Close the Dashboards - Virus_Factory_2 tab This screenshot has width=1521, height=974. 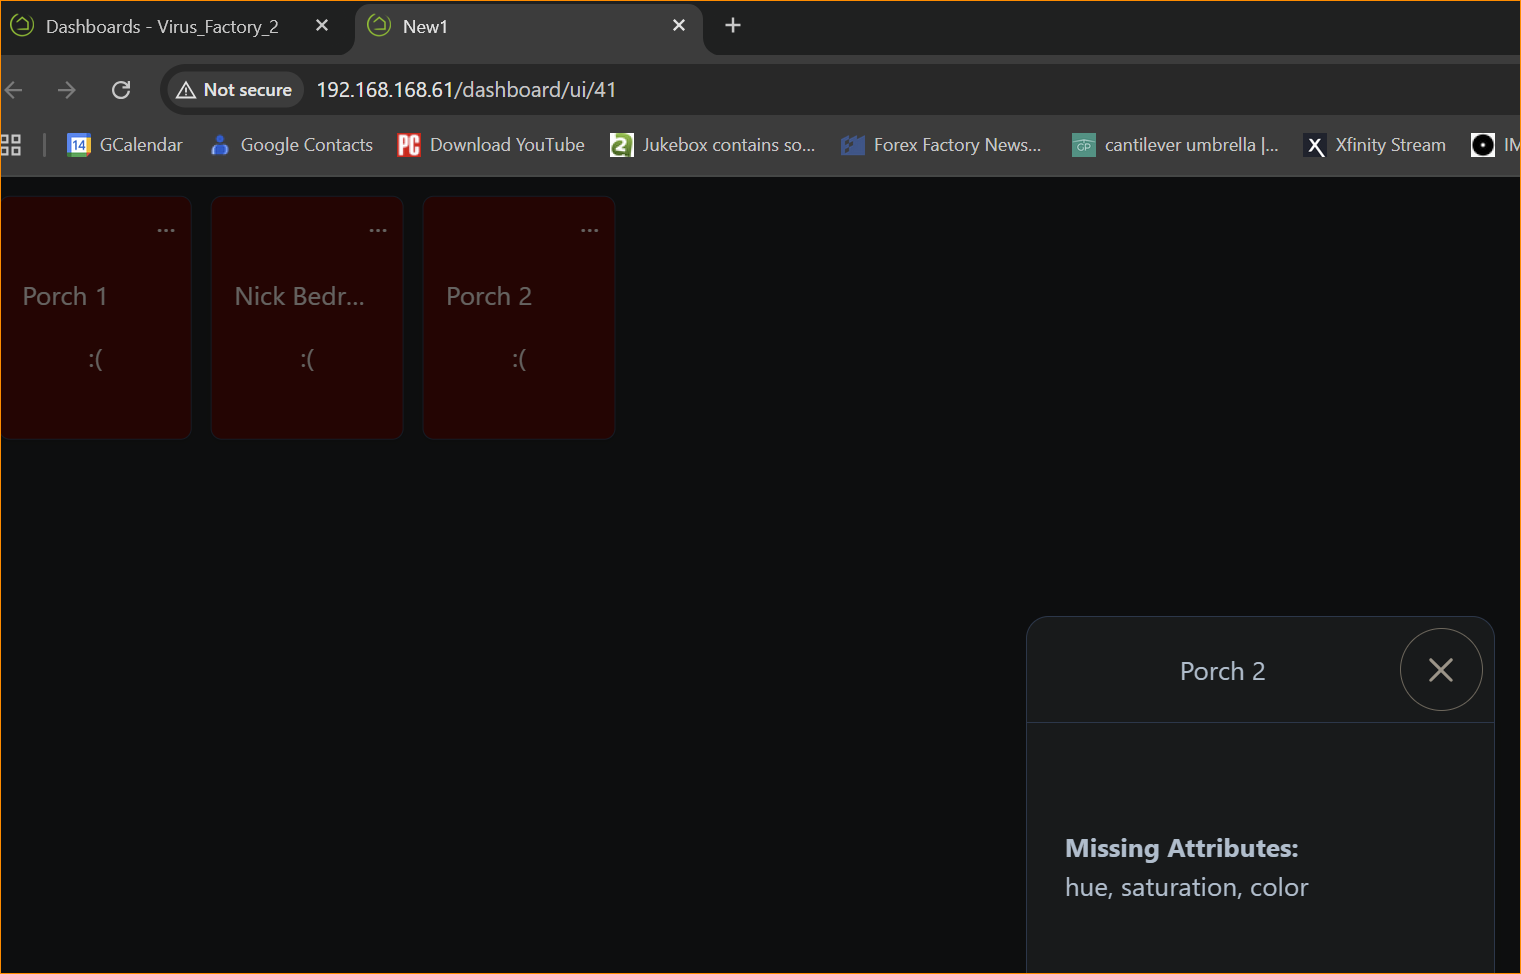click(322, 26)
